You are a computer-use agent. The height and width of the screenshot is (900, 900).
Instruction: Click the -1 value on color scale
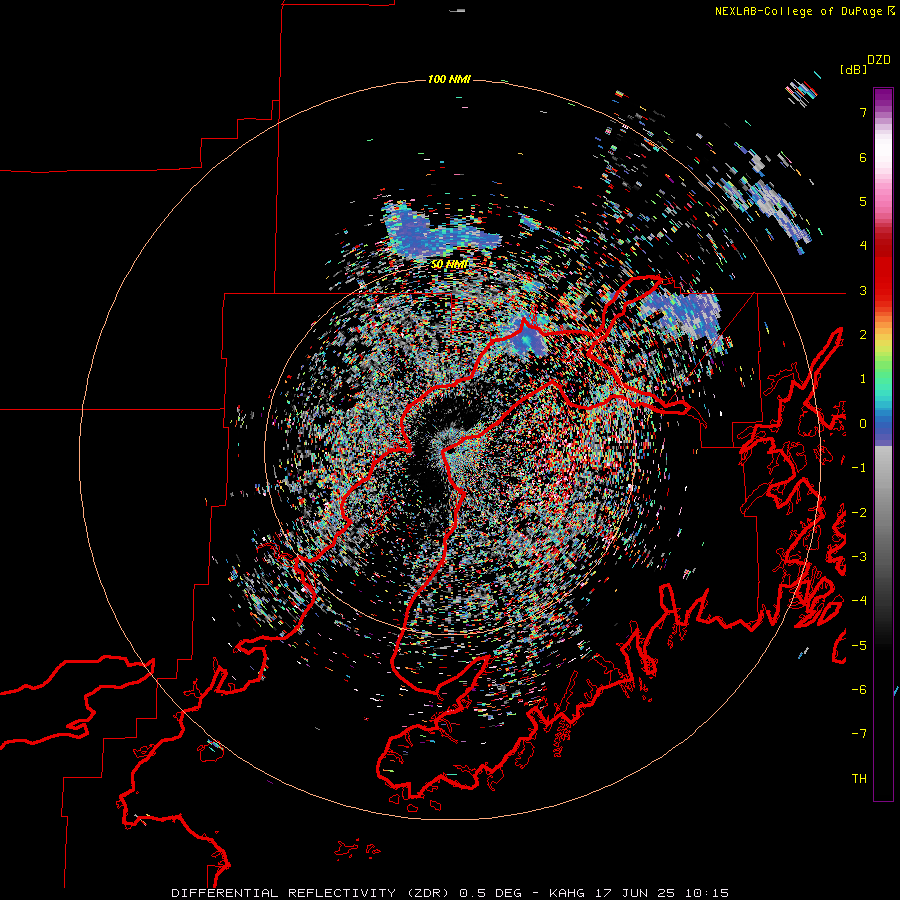tap(859, 468)
